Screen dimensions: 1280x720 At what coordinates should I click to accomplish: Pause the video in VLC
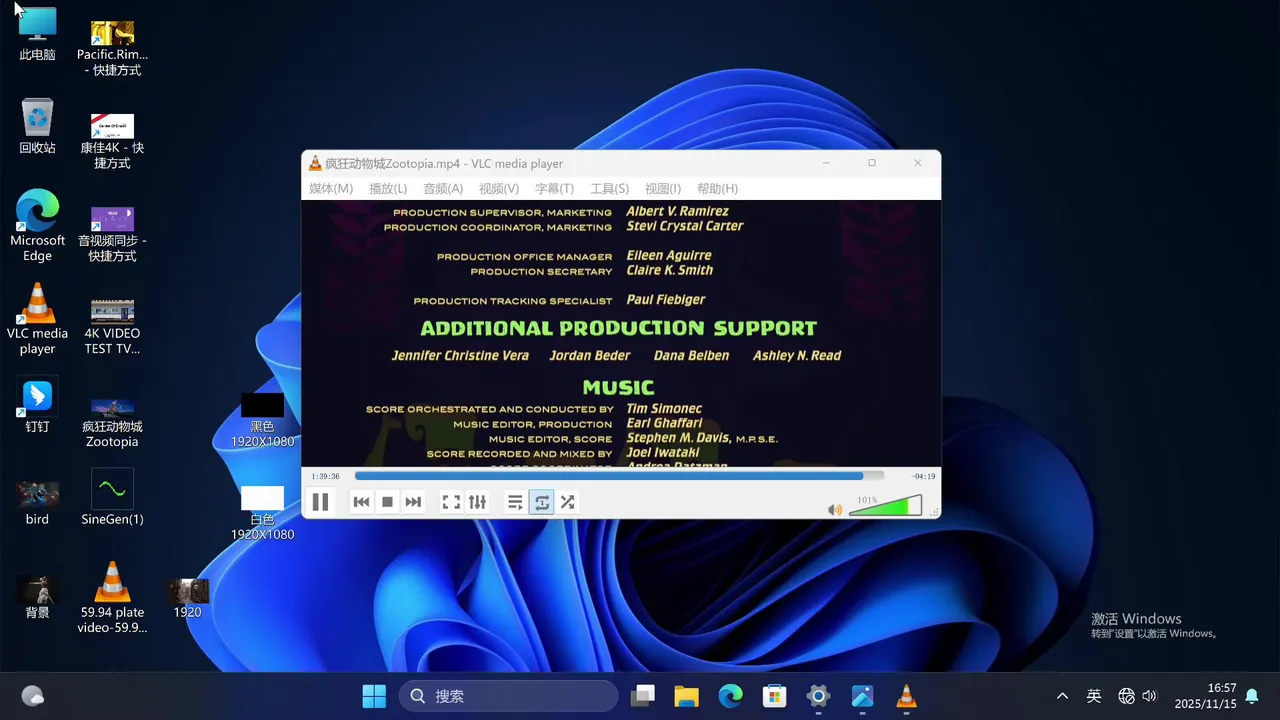pos(320,502)
